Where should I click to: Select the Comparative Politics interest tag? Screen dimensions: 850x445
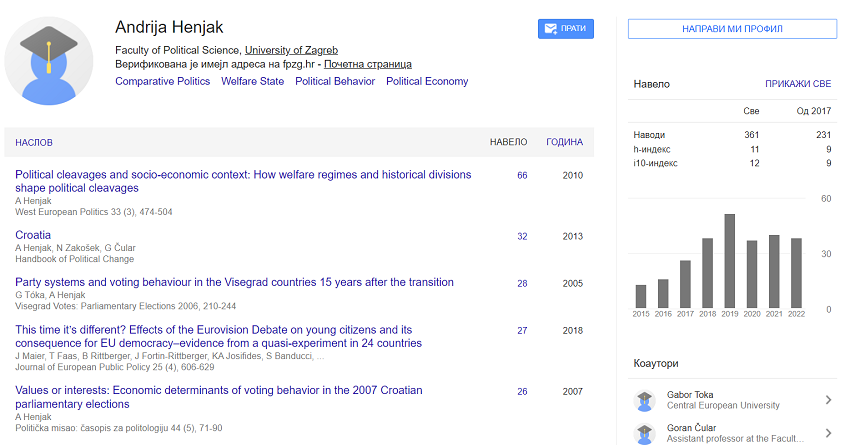tap(163, 82)
